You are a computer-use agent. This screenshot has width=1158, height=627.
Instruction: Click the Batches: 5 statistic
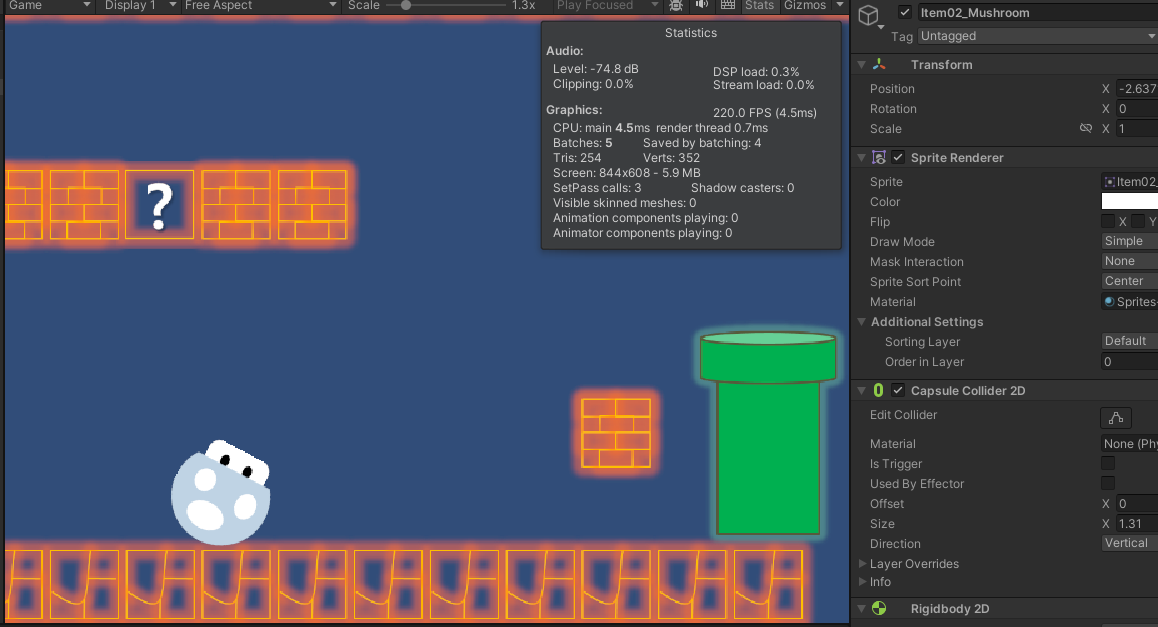click(x=583, y=143)
